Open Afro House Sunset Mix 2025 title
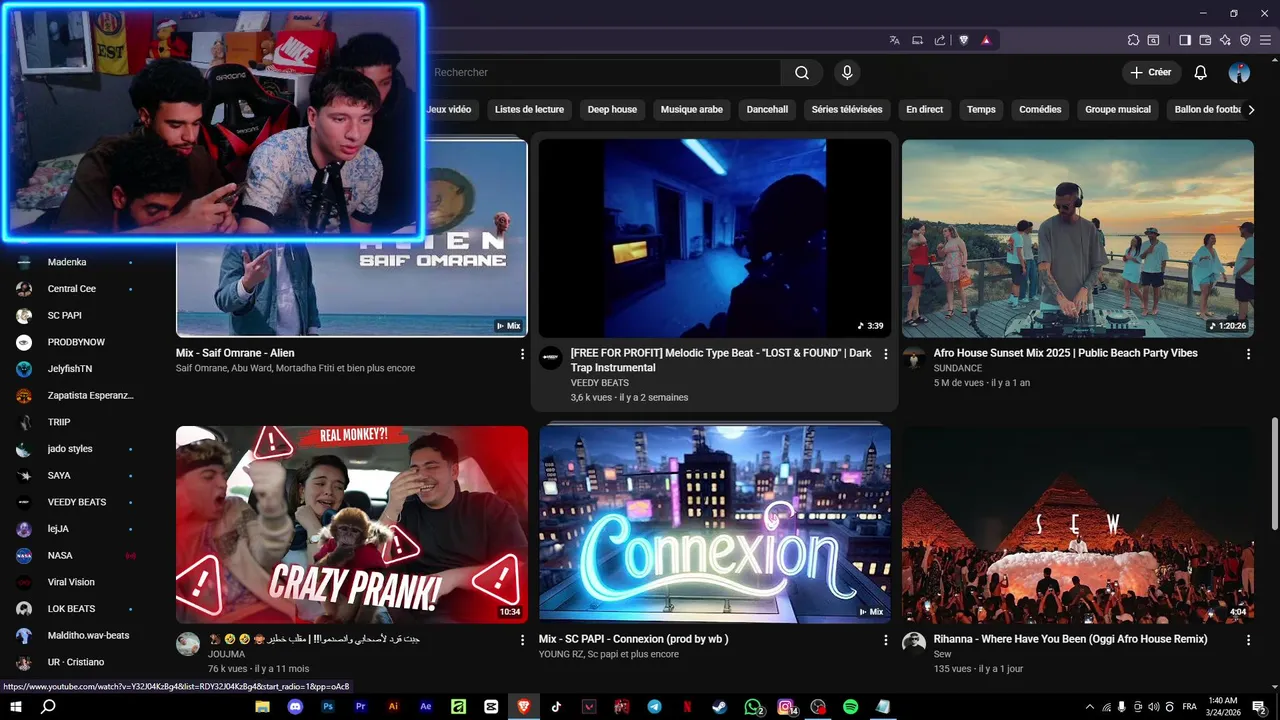The height and width of the screenshot is (720, 1280). (1065, 353)
